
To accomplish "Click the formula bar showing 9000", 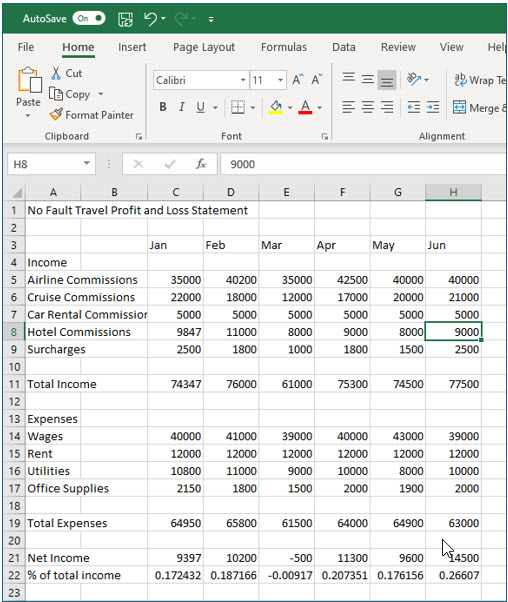I will pyautogui.click(x=363, y=164).
